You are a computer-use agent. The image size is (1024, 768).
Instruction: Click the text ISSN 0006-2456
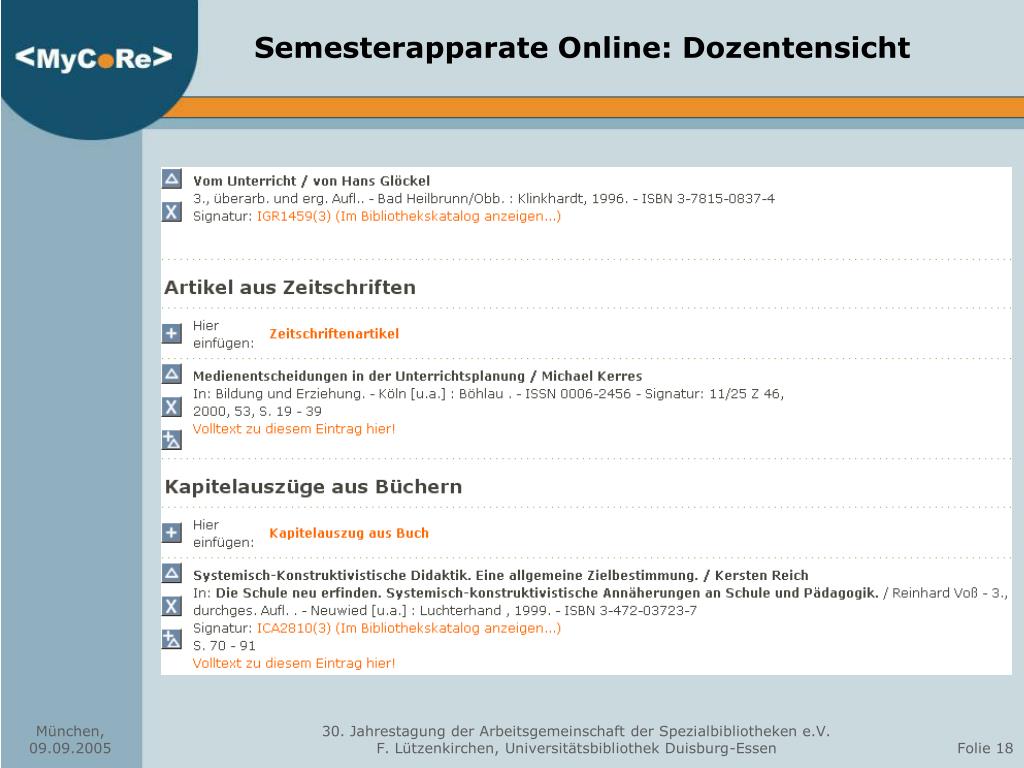(x=578, y=394)
